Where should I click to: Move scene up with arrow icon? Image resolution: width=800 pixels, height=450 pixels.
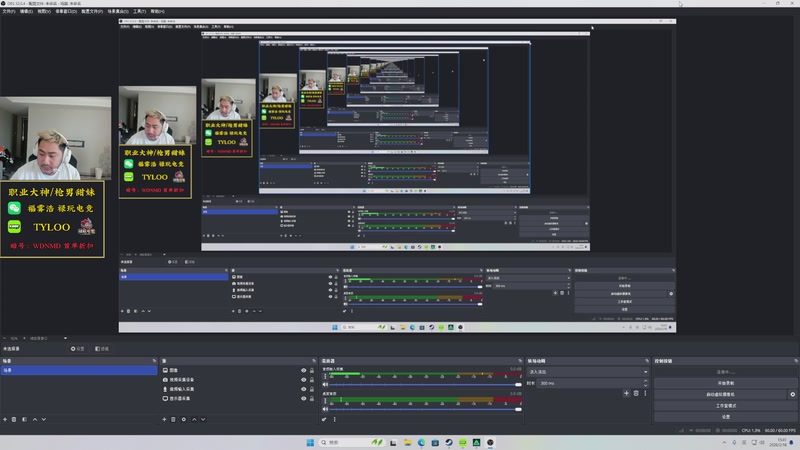tap(35, 419)
